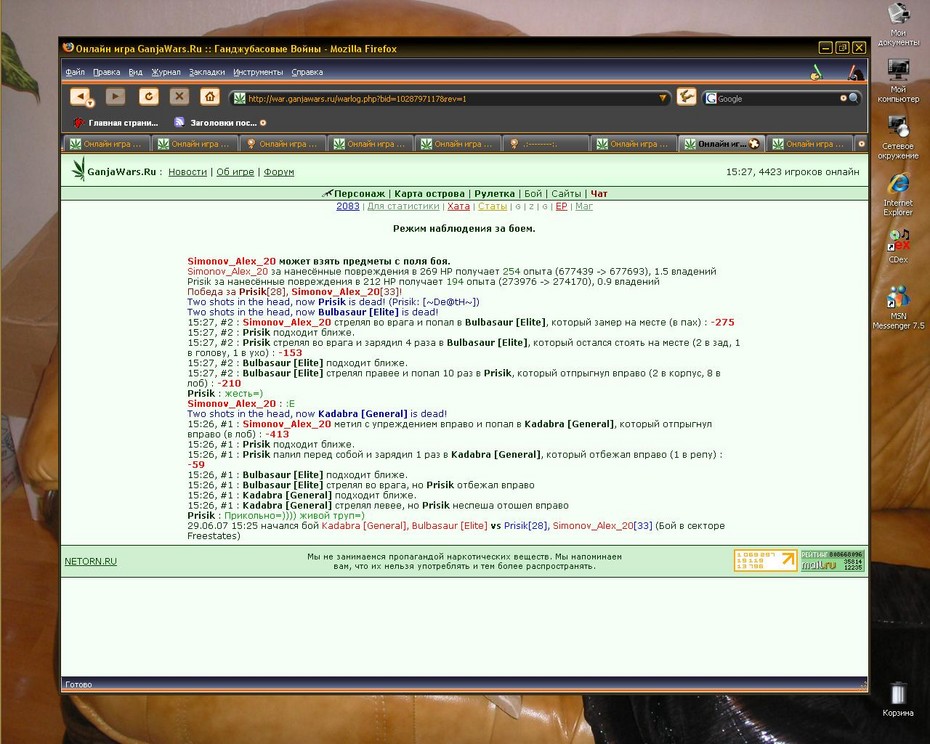The height and width of the screenshot is (744, 930).
Task: Open Сетевое окружение desktop icon
Action: [898, 138]
